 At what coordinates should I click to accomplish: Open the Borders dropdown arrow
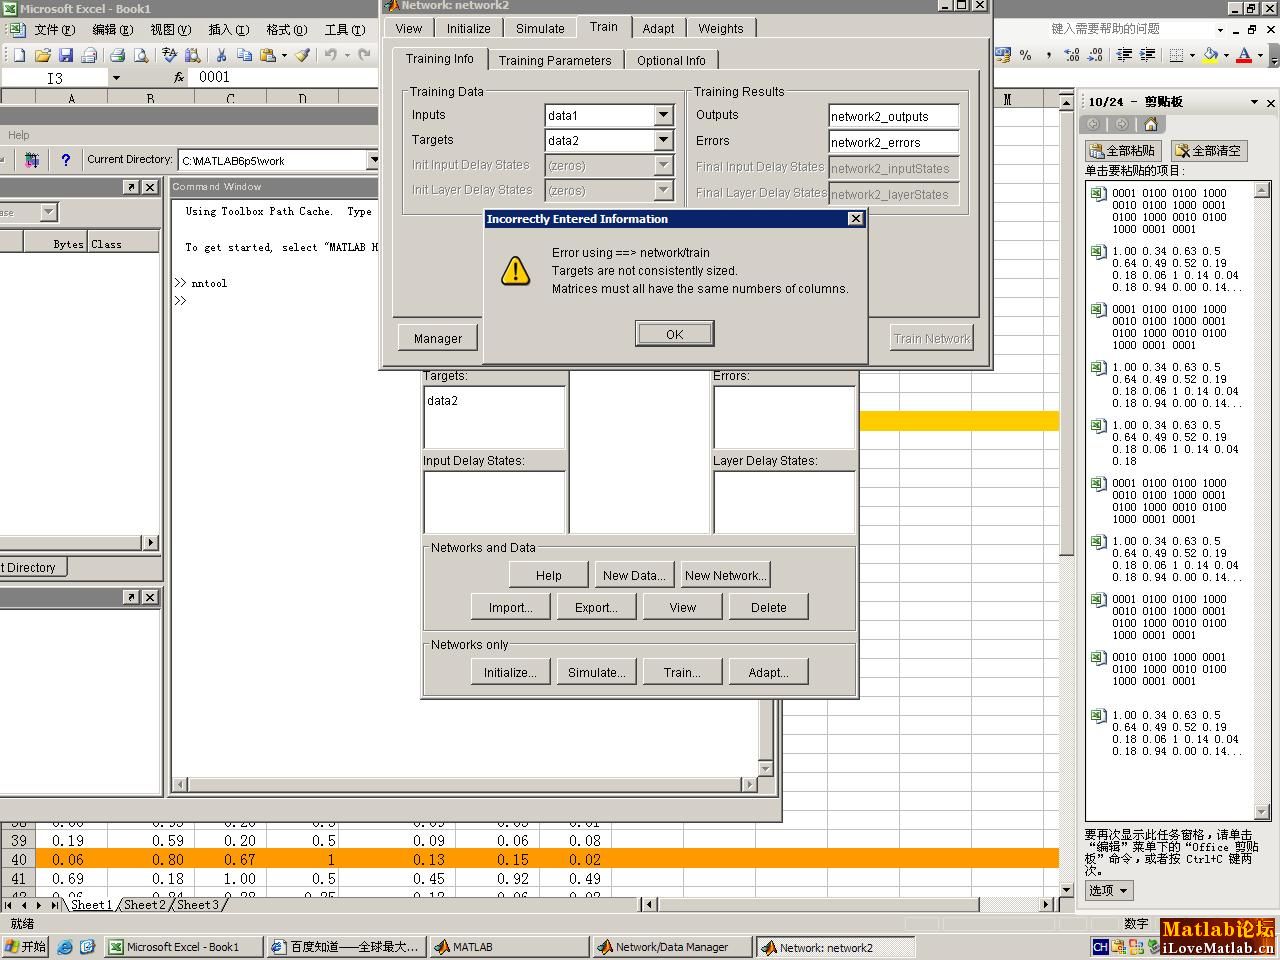tap(1192, 55)
